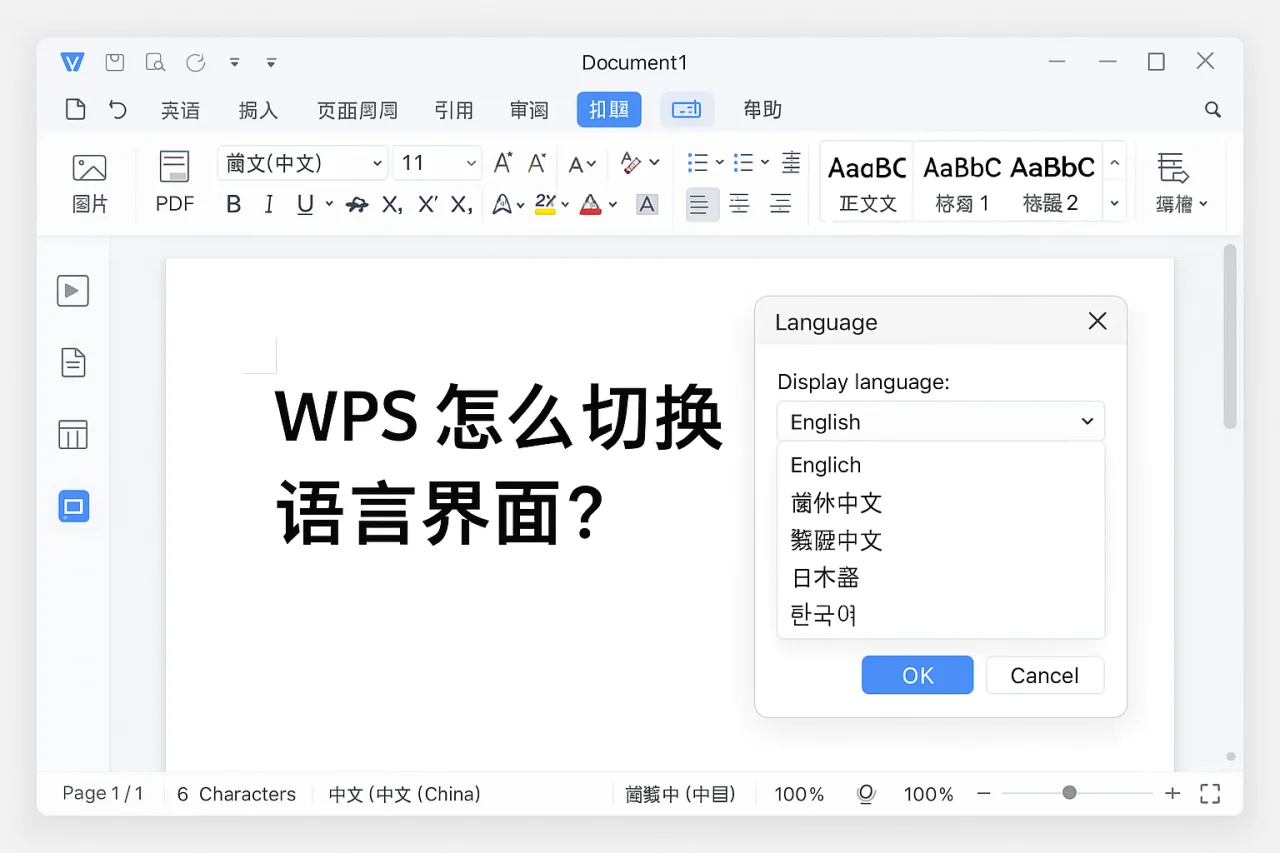Apply text highlight color
The height and width of the screenshot is (853, 1280).
click(x=545, y=204)
